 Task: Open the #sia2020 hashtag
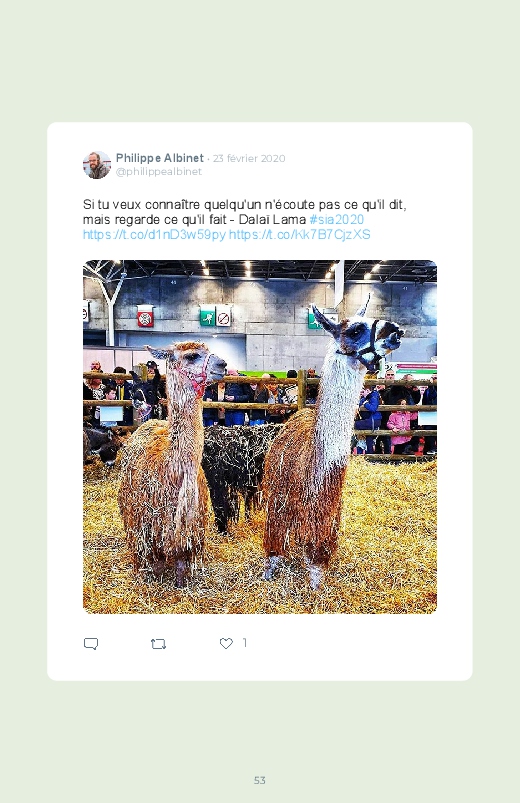337,220
